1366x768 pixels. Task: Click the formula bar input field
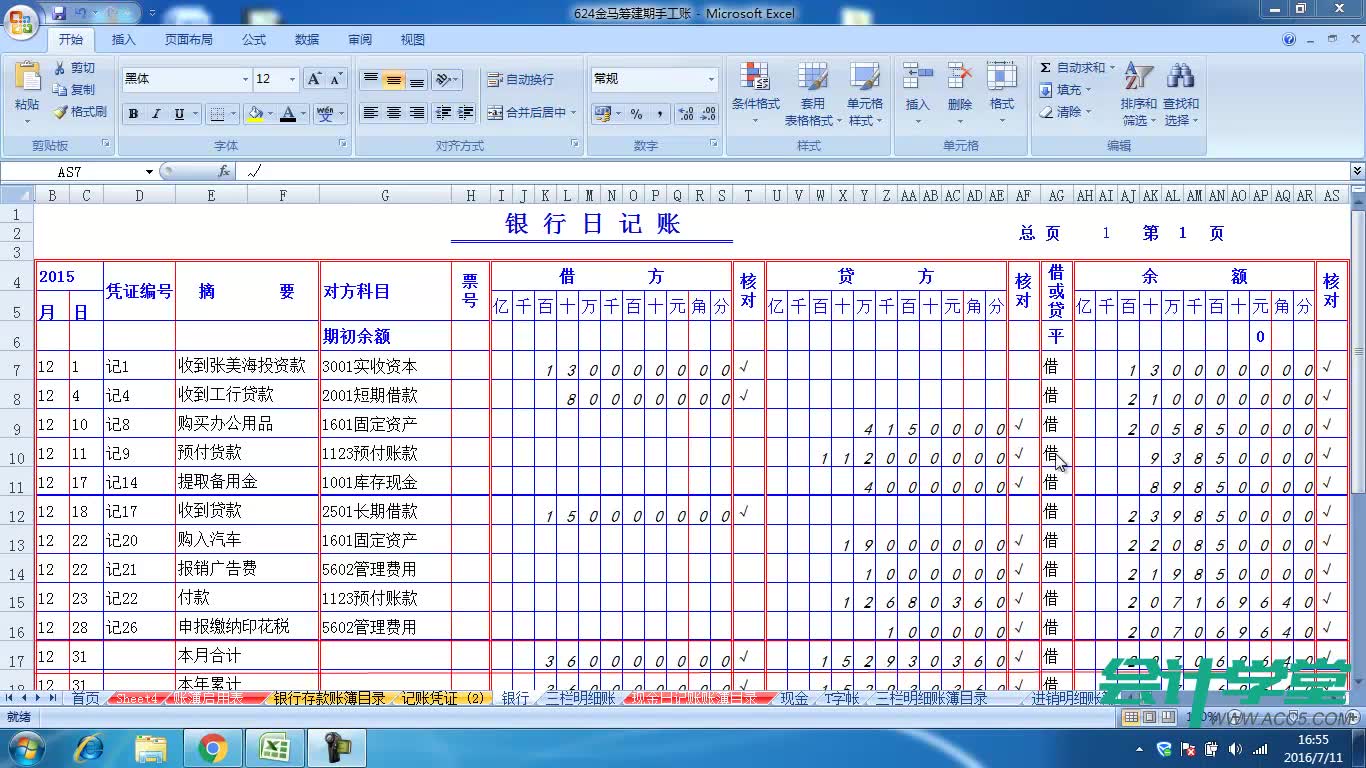pos(793,172)
